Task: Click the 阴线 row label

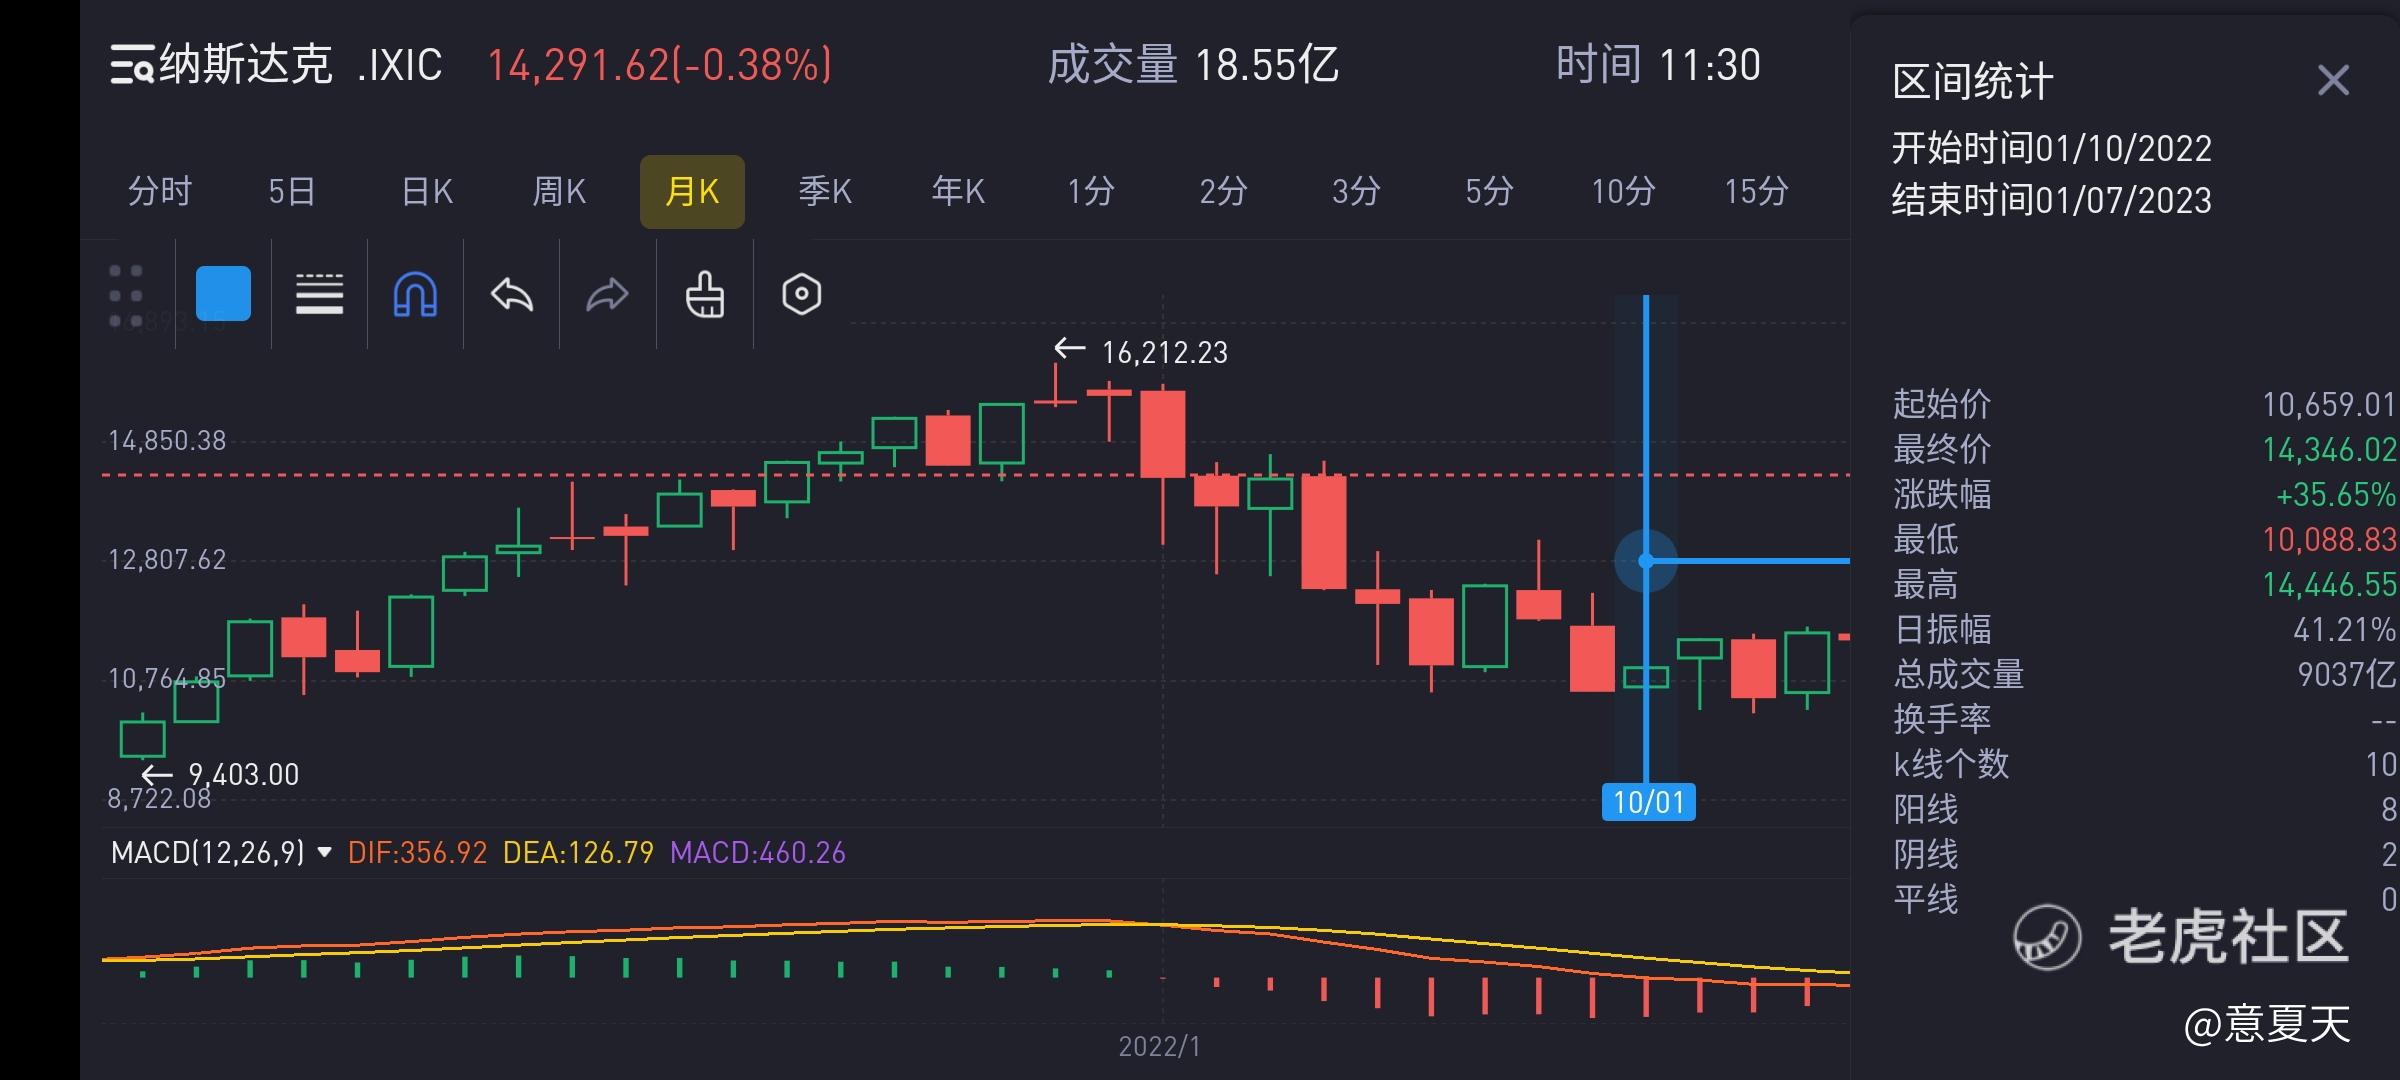Action: point(1926,854)
